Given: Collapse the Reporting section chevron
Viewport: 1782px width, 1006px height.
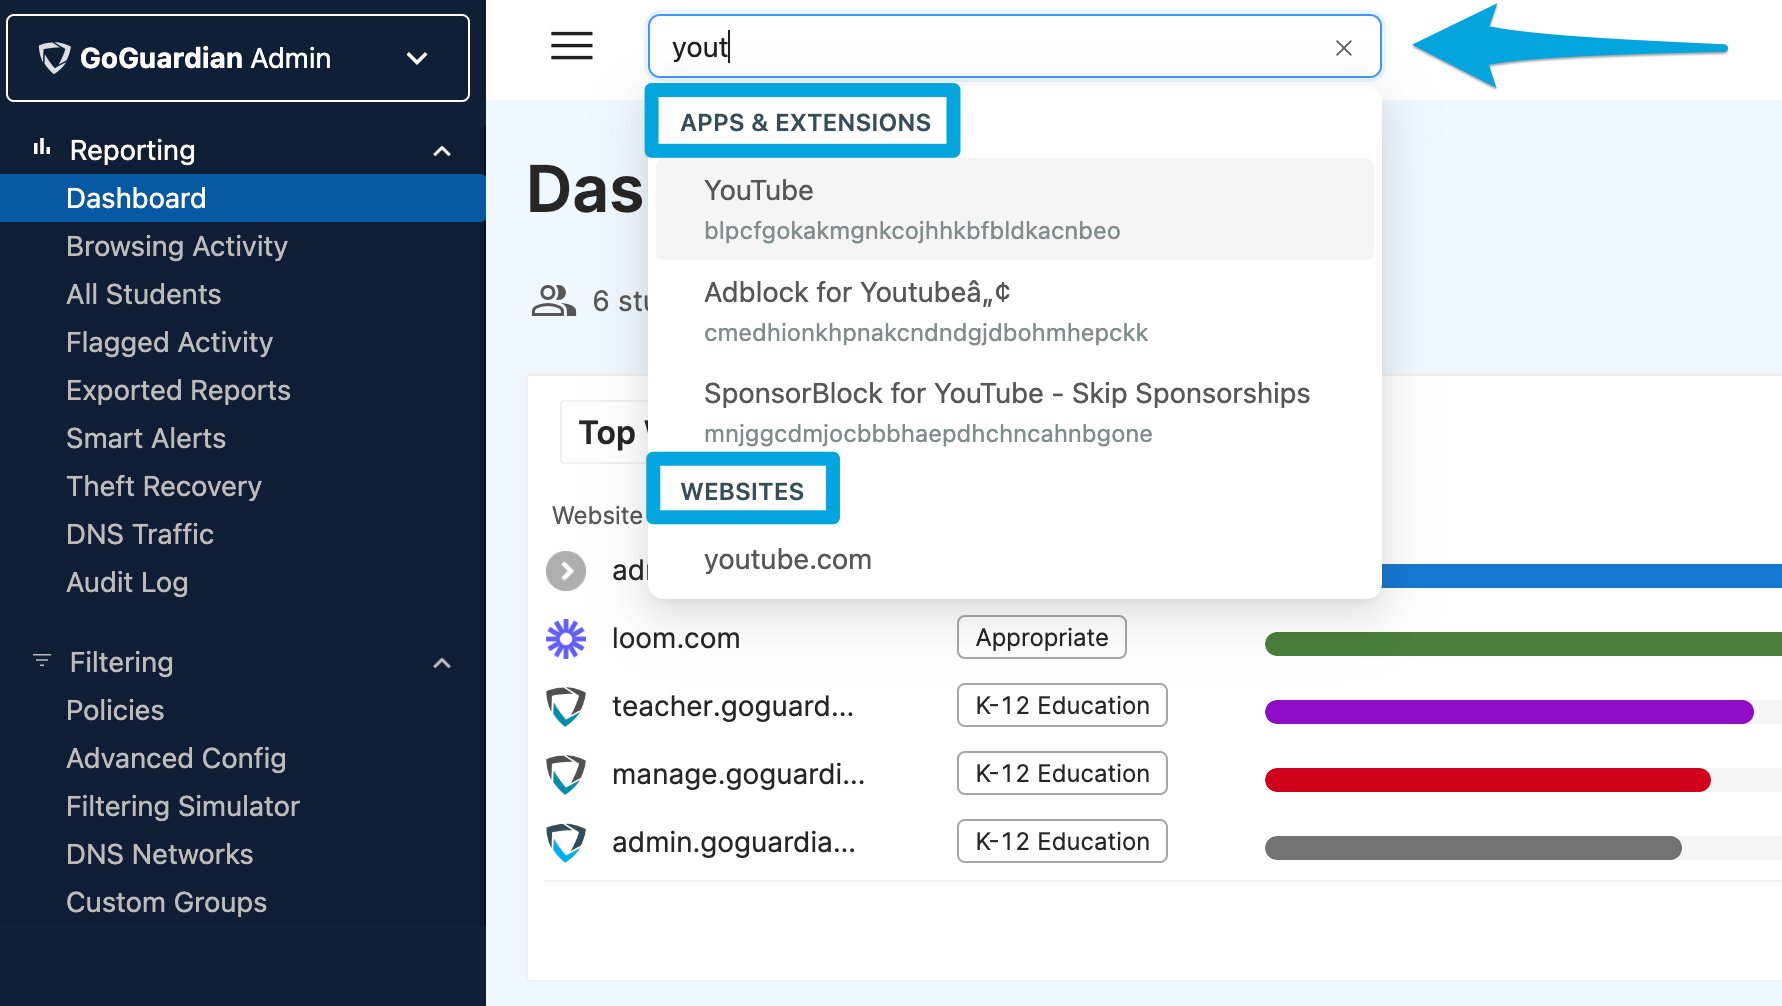Looking at the screenshot, I should [x=442, y=151].
